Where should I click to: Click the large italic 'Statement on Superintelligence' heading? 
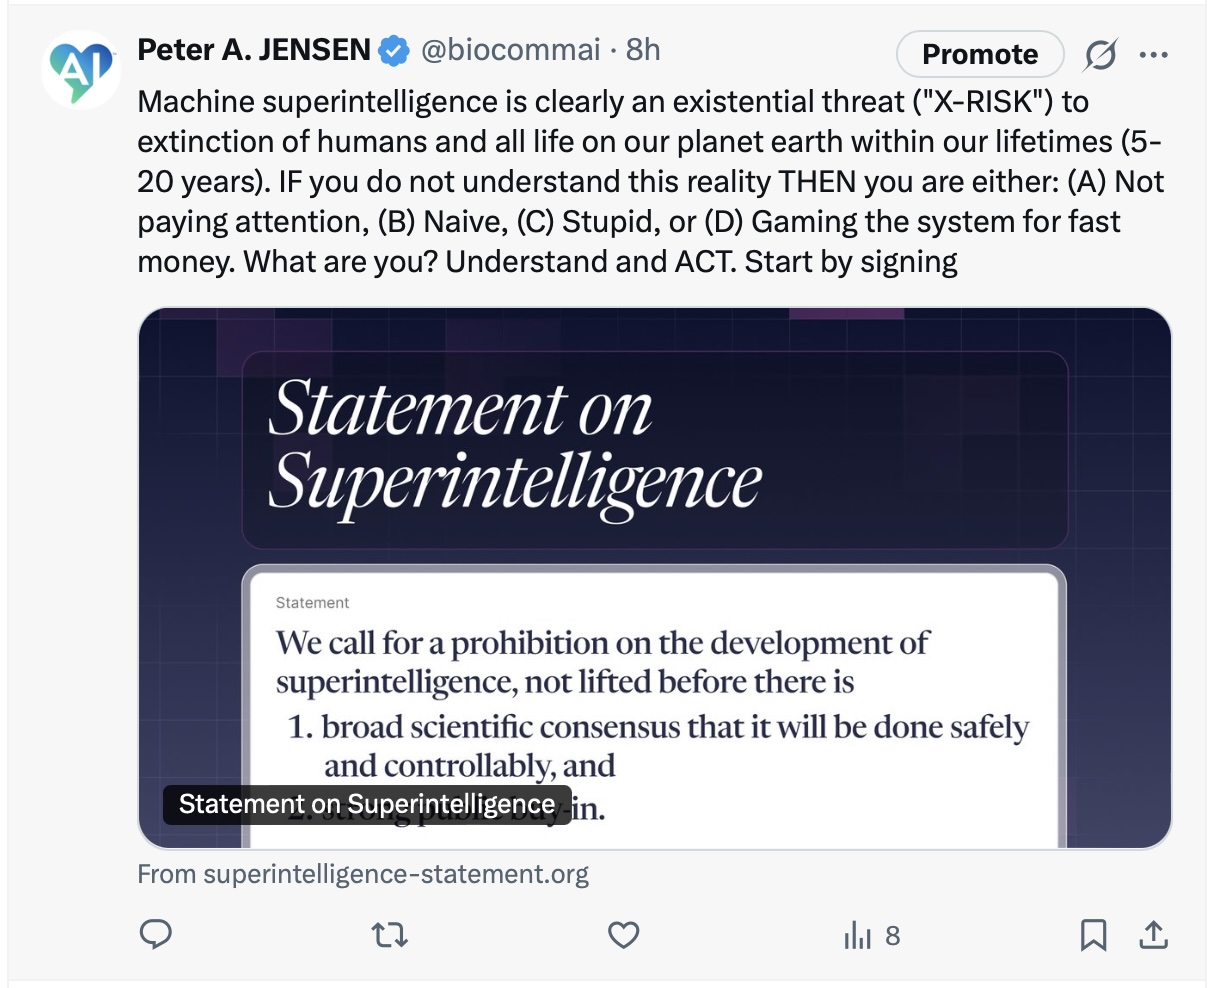514,447
